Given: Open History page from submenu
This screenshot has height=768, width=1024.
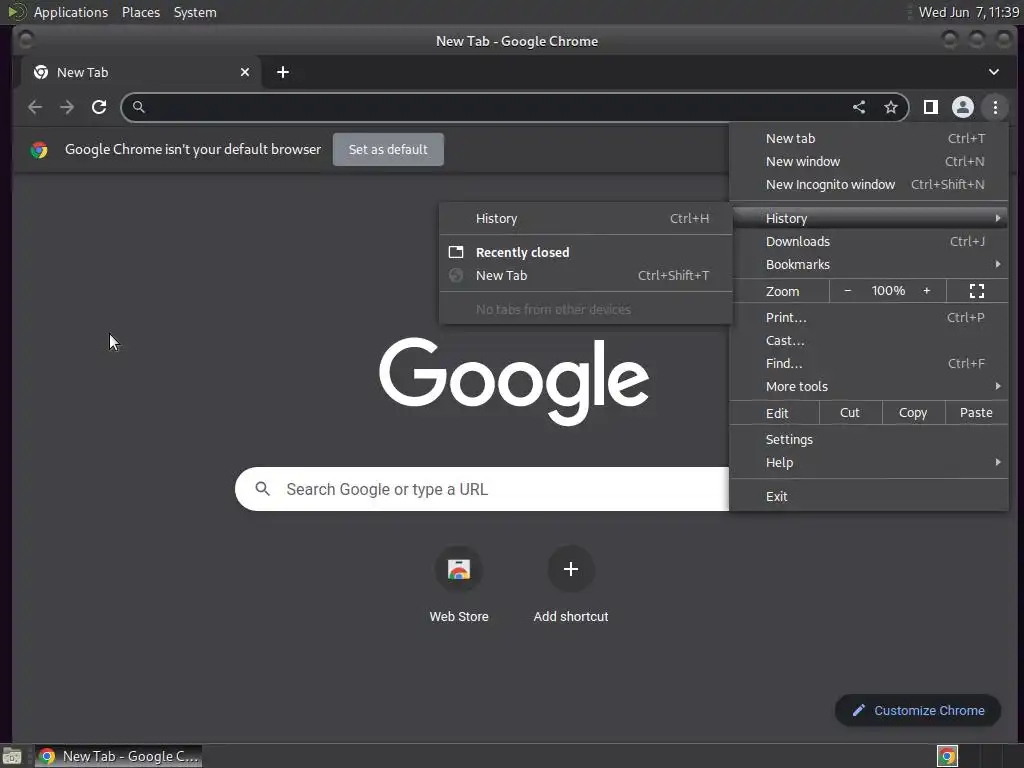Looking at the screenshot, I should pyautogui.click(x=586, y=218).
